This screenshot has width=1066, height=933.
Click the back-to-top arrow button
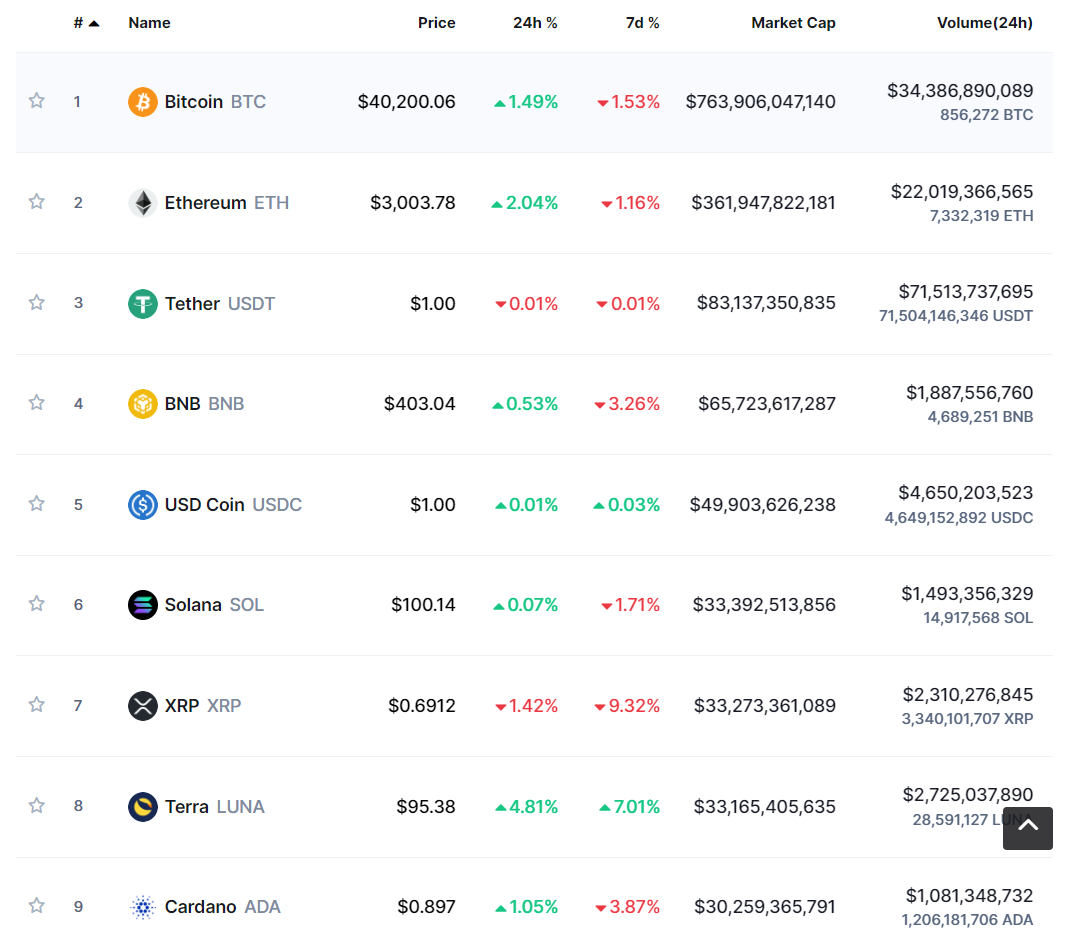click(1027, 828)
